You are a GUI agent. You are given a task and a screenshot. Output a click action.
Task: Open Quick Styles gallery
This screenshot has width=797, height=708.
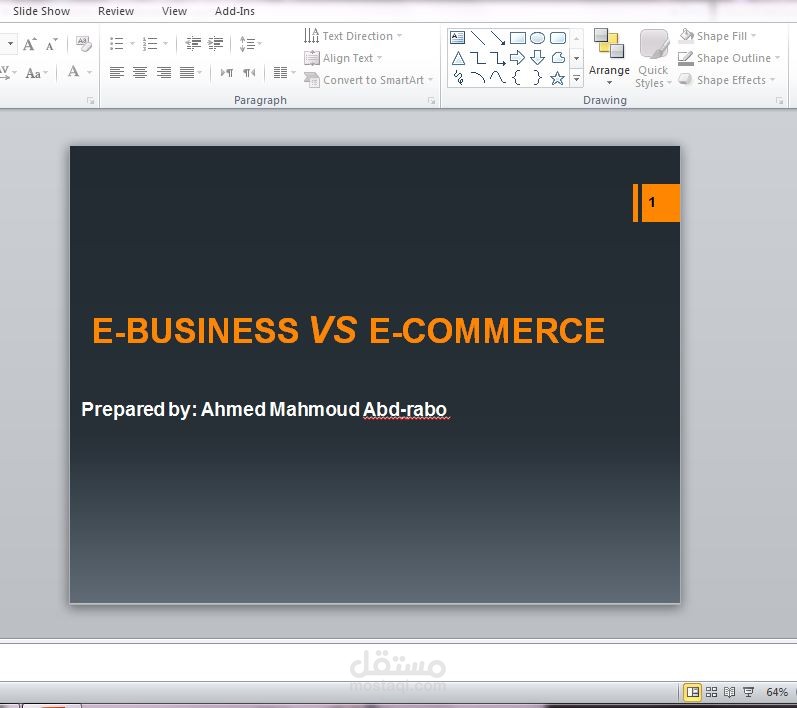(x=653, y=58)
